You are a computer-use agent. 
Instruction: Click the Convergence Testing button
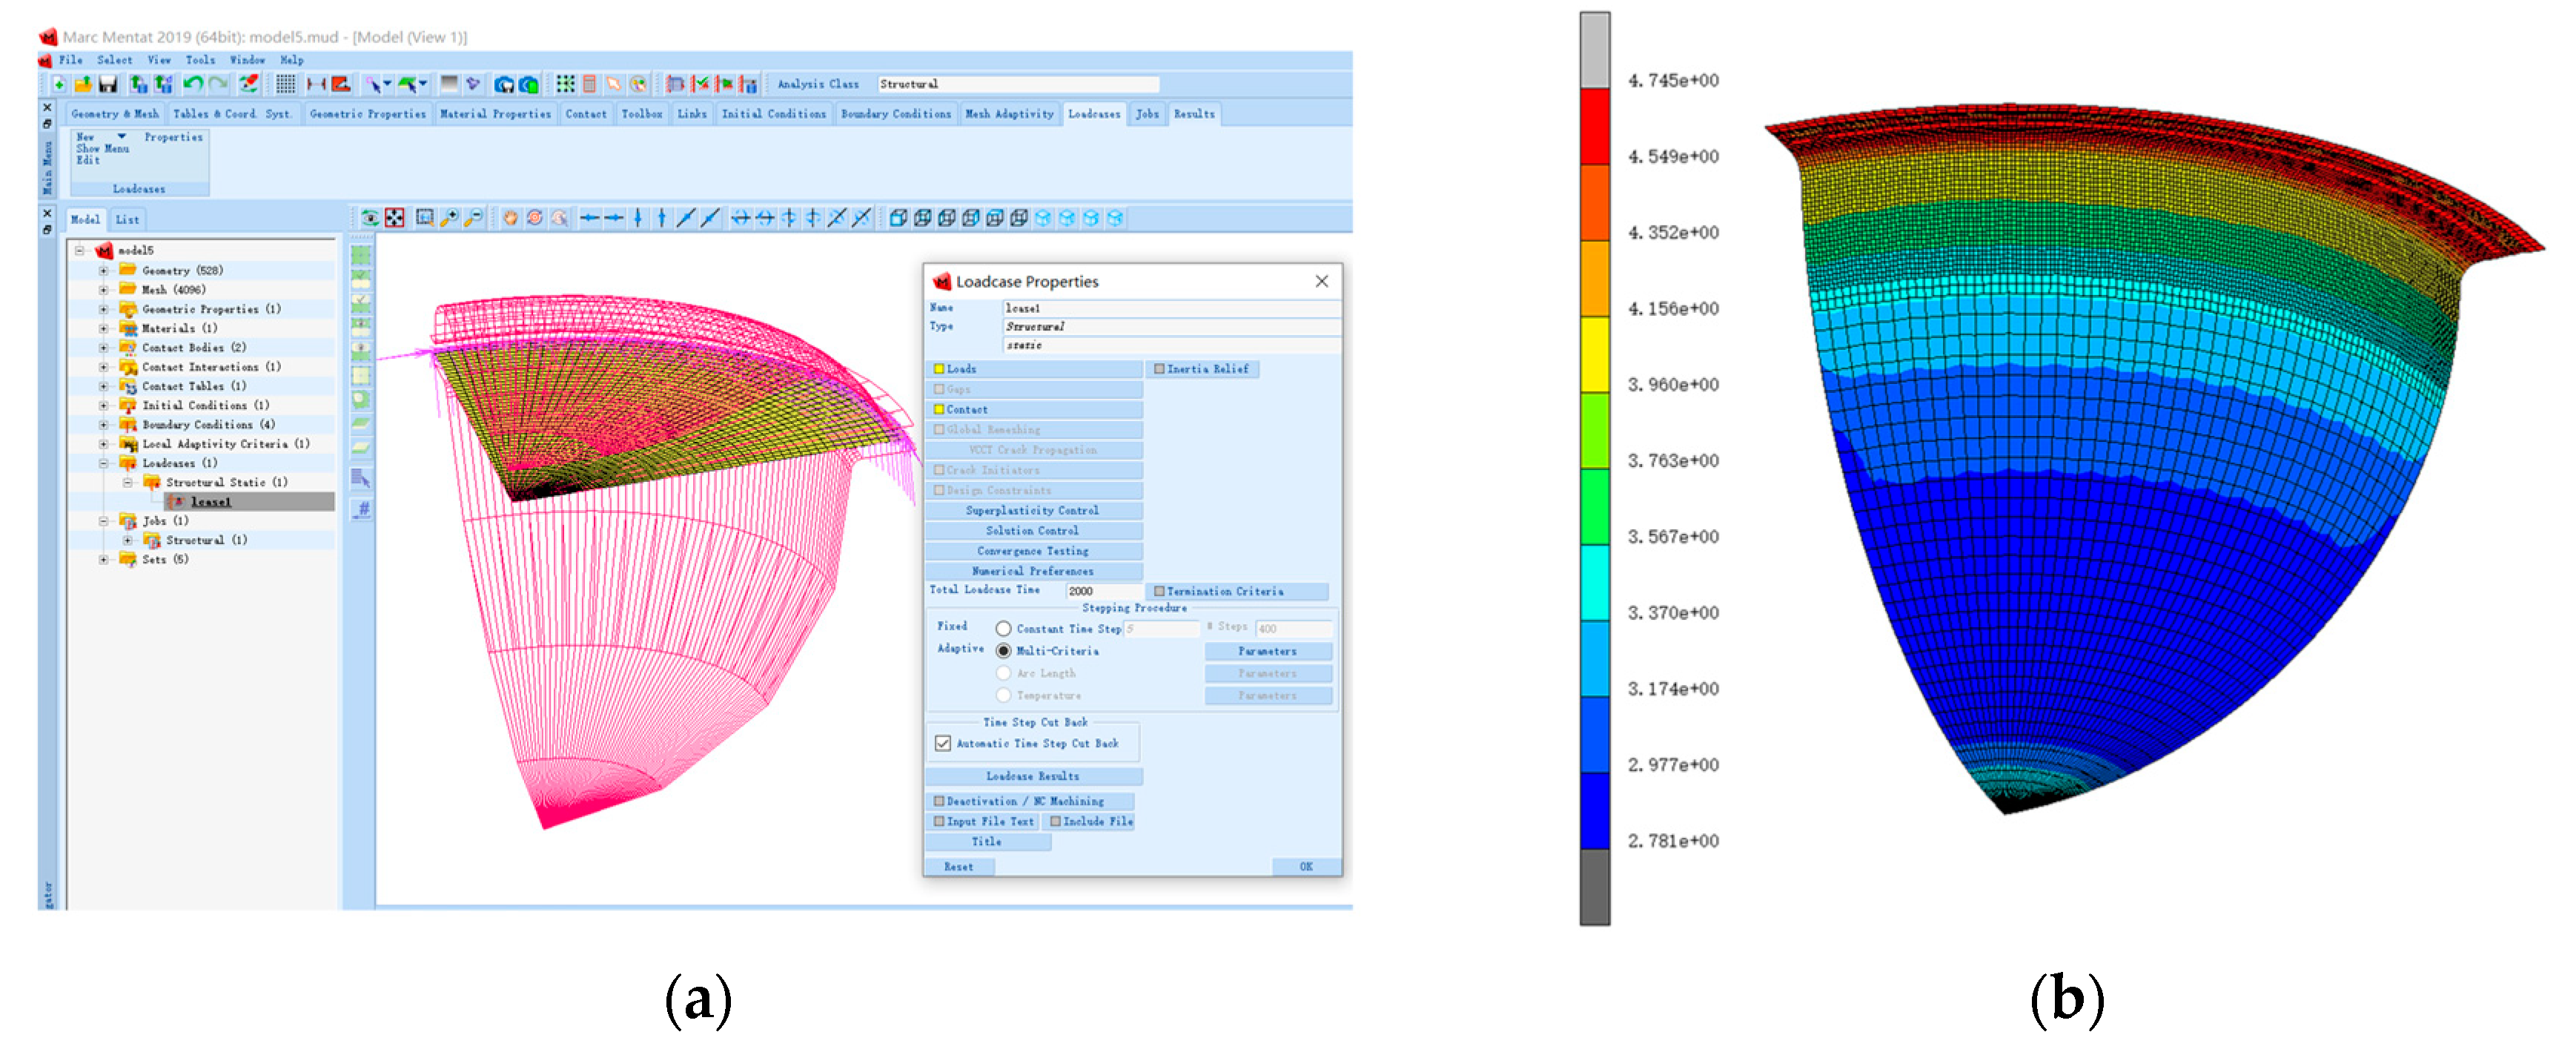pyautogui.click(x=1032, y=551)
